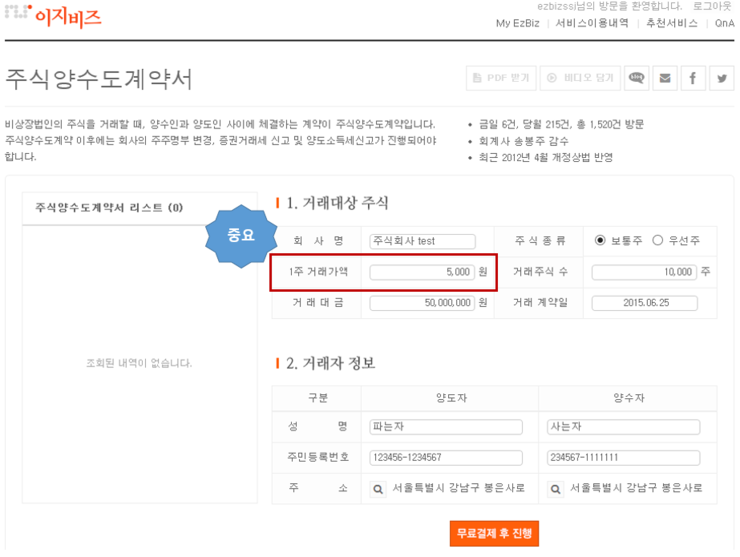740x557 pixels.
Task: Share the page on Facebook
Action: coord(693,78)
